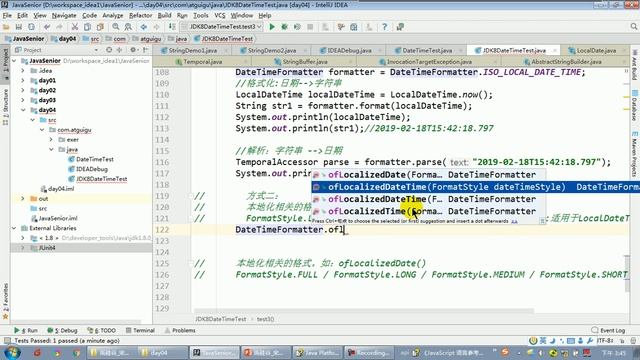Open the Structure side tool window
640x360 pixels.
(x=5, y=107)
